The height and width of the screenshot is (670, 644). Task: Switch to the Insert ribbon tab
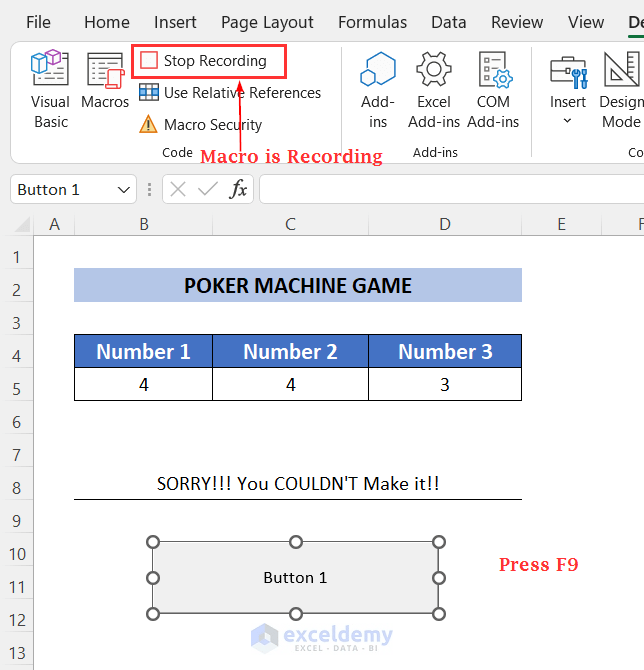[175, 22]
